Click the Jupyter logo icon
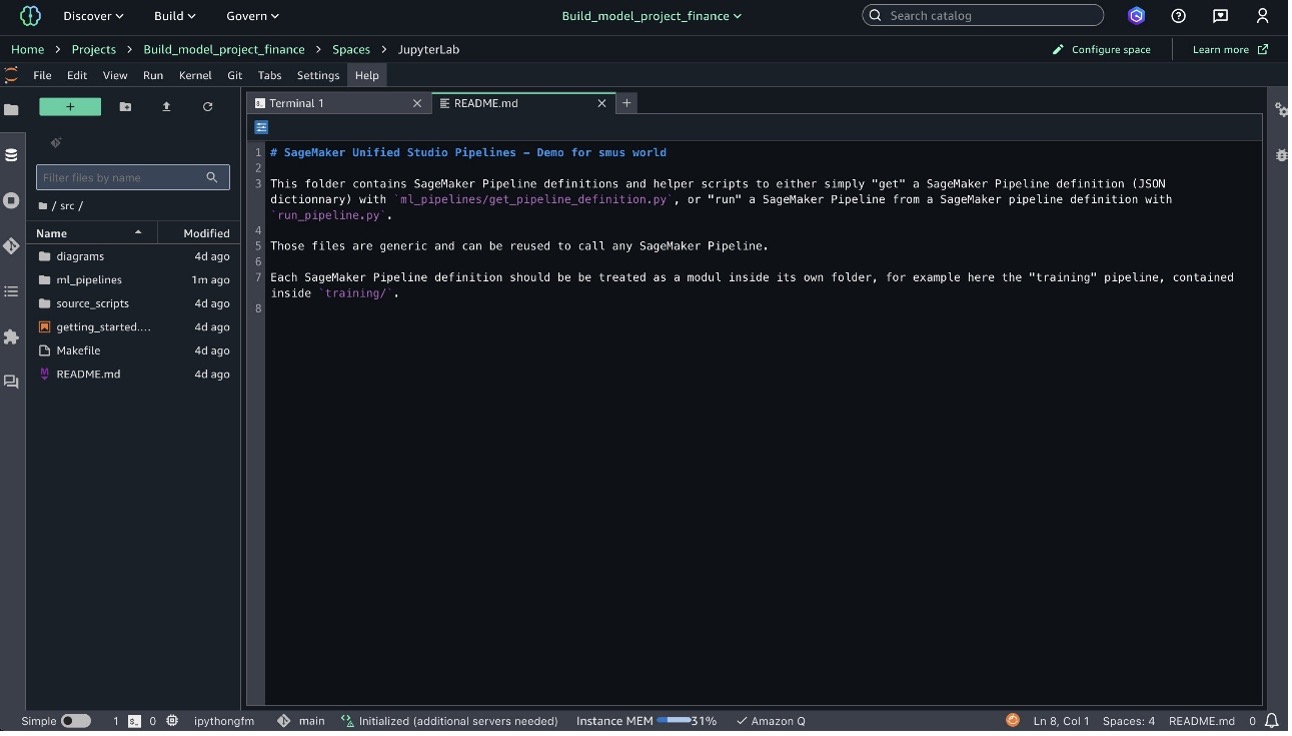Image resolution: width=1292 pixels, height=736 pixels. point(11,75)
